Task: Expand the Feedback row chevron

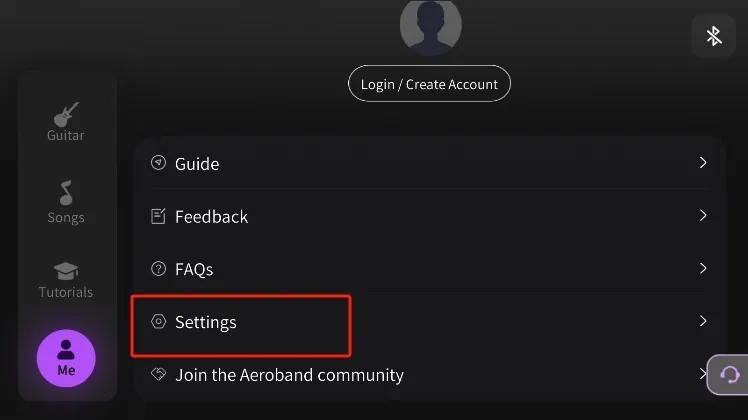Action: point(703,216)
